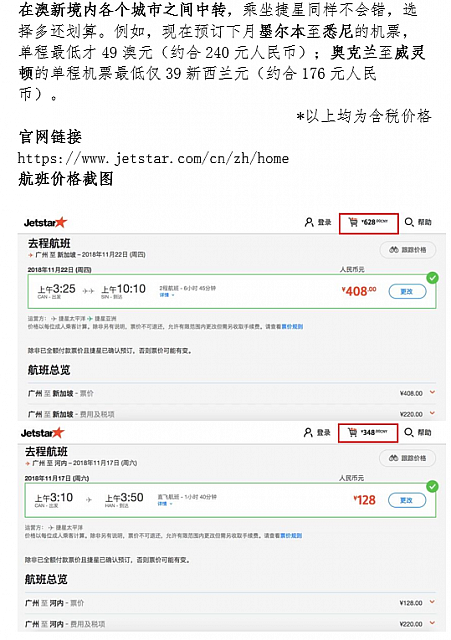Select the 3:25 to 10:10 flight card
This screenshot has height=640, width=451.
[231, 291]
